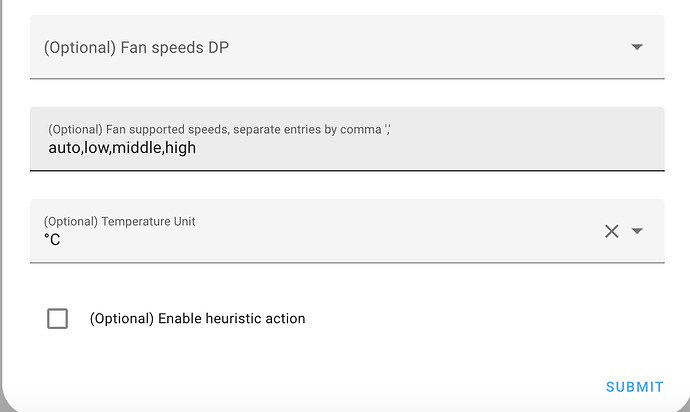Click the X icon beside the °C value
The image size is (690, 412).
tap(612, 231)
